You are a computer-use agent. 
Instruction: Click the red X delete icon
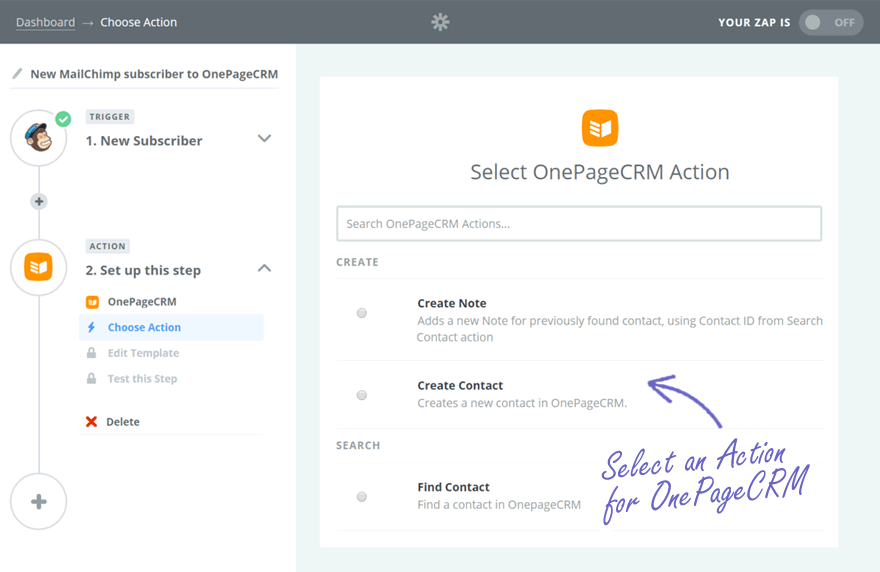click(91, 422)
